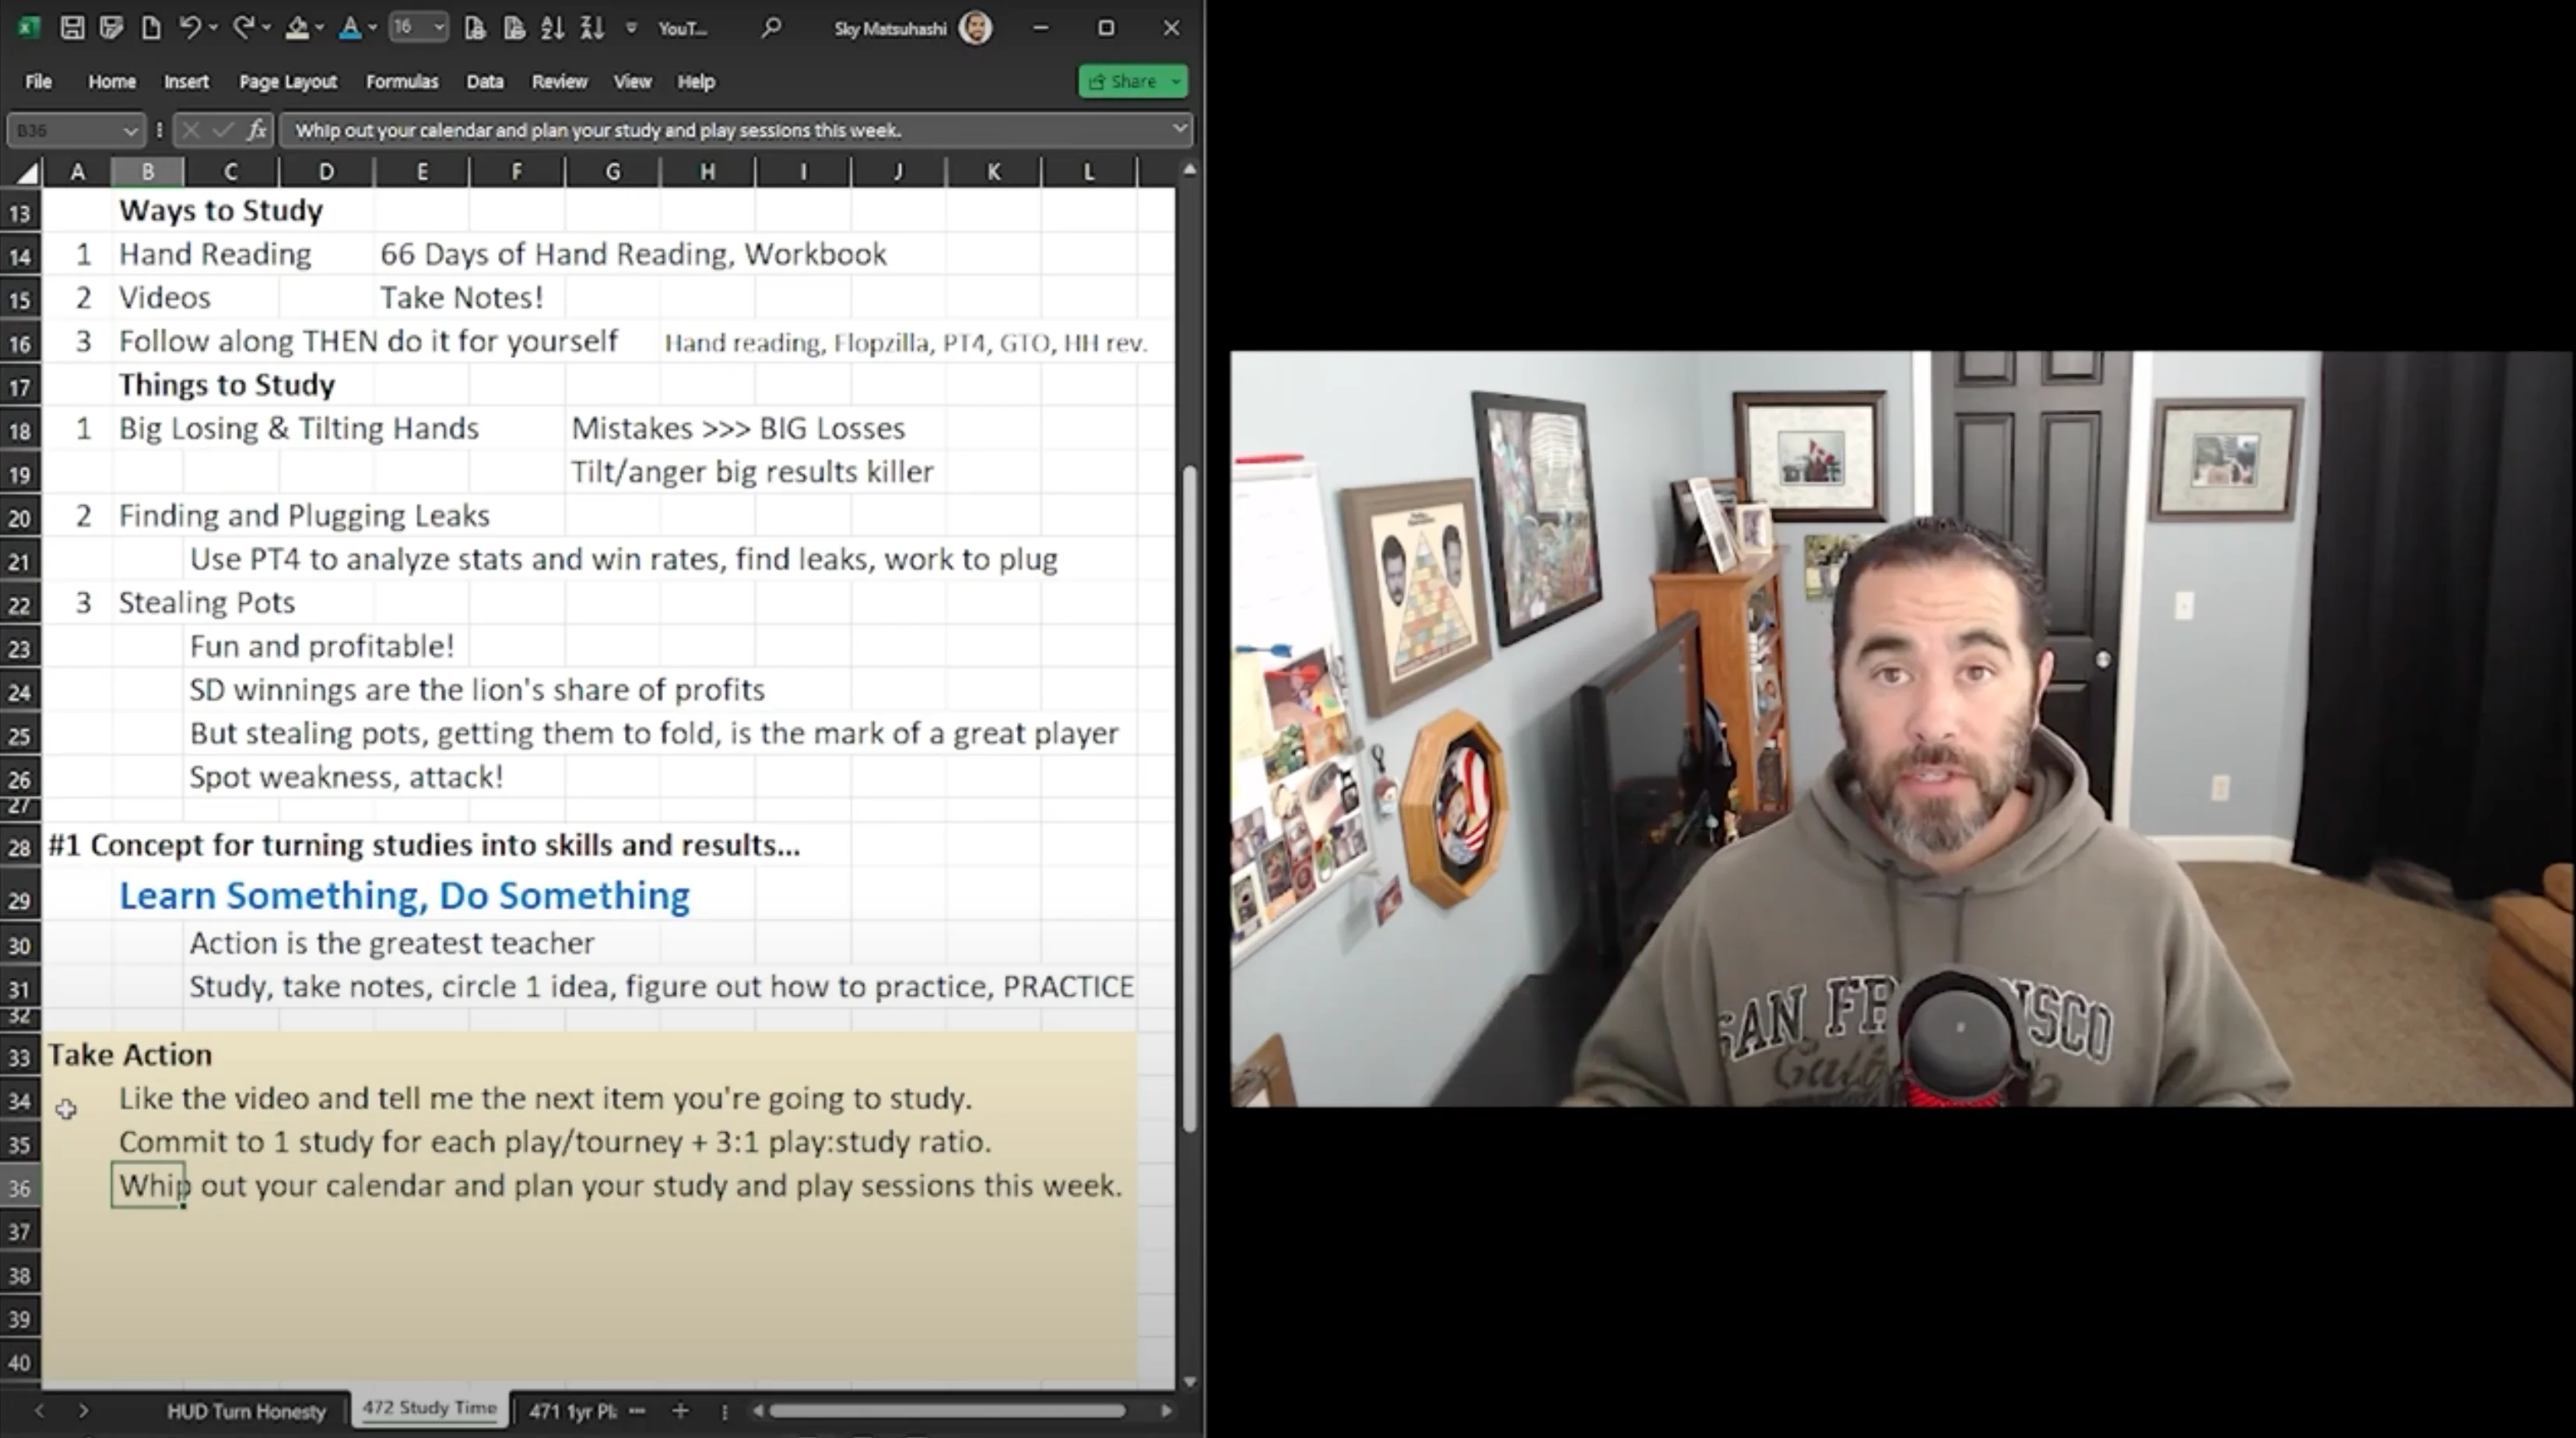This screenshot has width=2576, height=1438.
Task: Expand the Name Box dropdown arrow
Action: pos(130,130)
